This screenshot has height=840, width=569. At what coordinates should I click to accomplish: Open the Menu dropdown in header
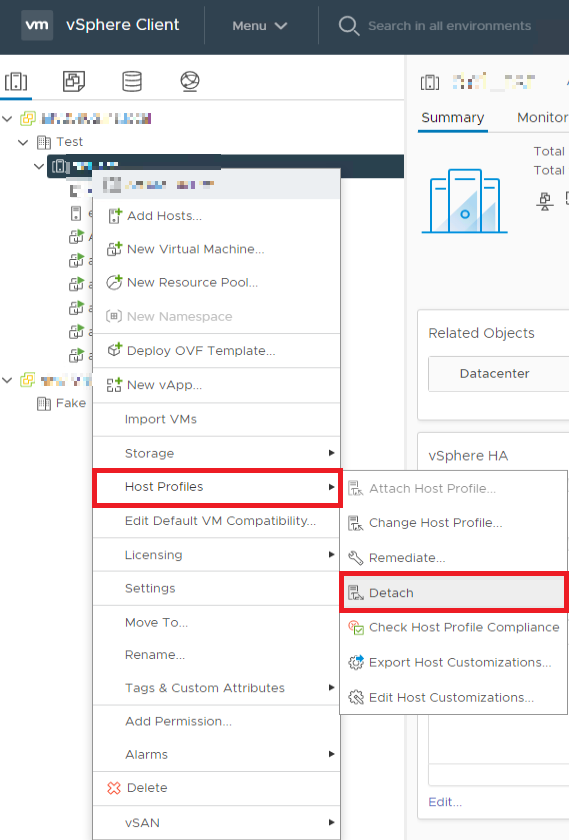pyautogui.click(x=260, y=26)
